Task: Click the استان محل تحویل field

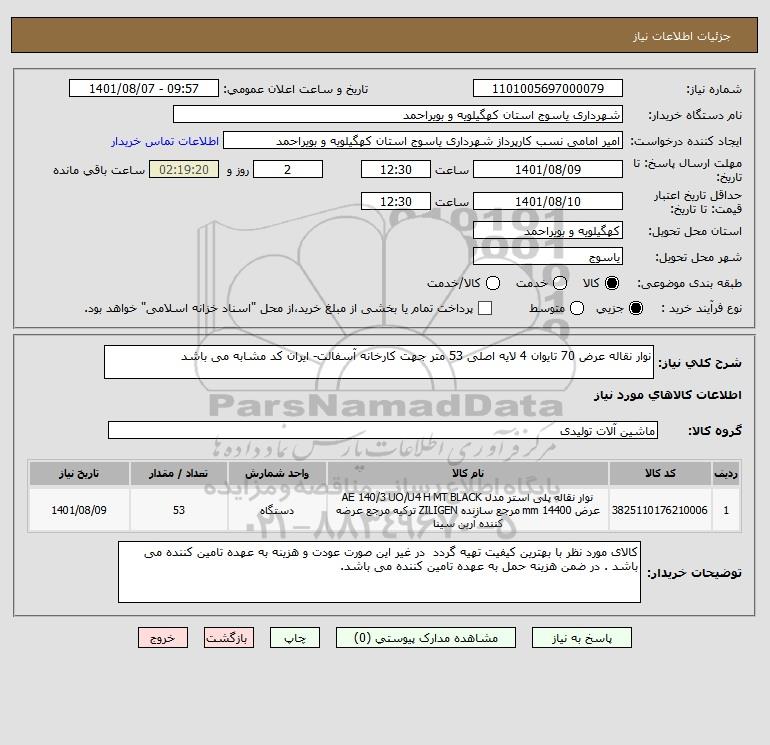Action: tap(548, 230)
